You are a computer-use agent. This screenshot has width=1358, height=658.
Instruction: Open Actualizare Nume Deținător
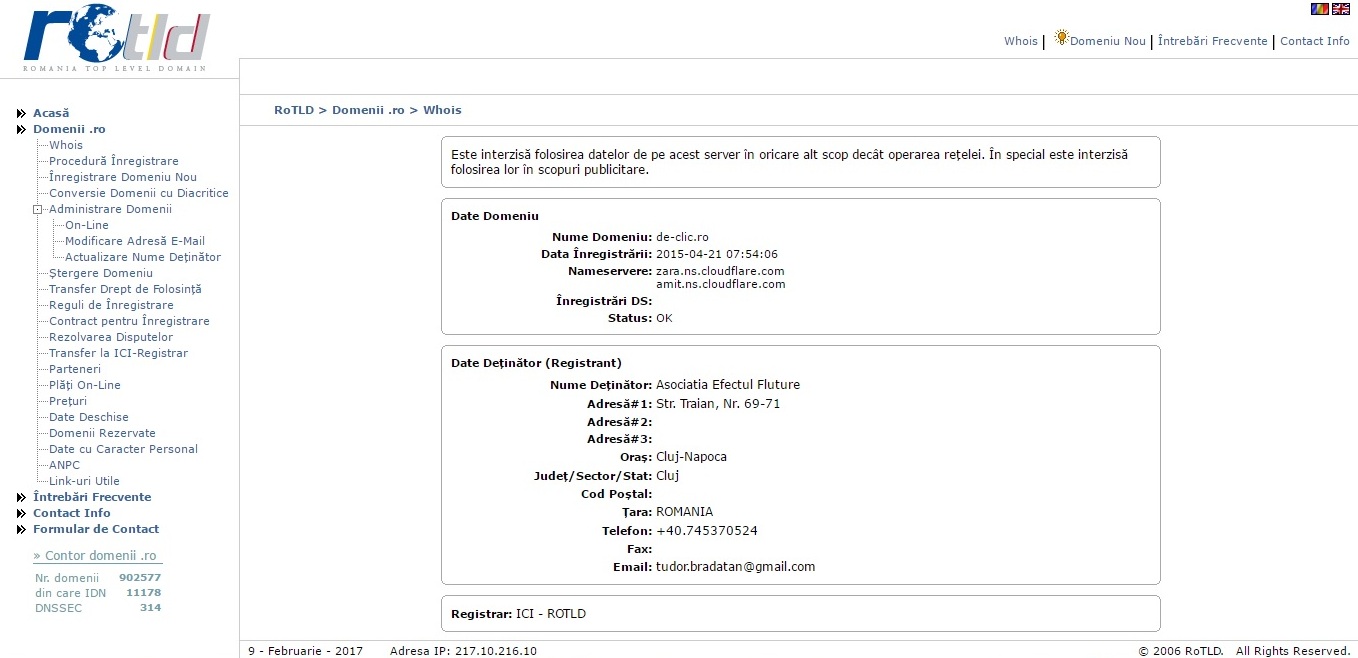143,258
